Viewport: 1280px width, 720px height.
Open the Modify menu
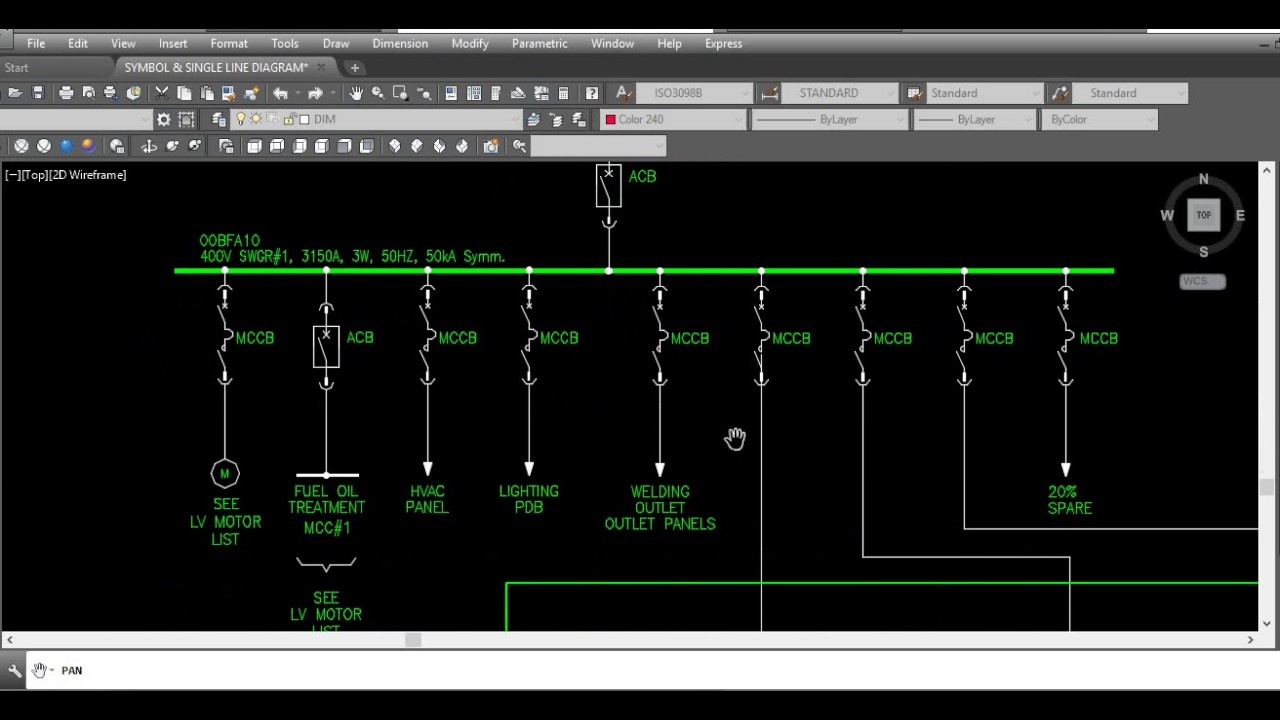(470, 43)
